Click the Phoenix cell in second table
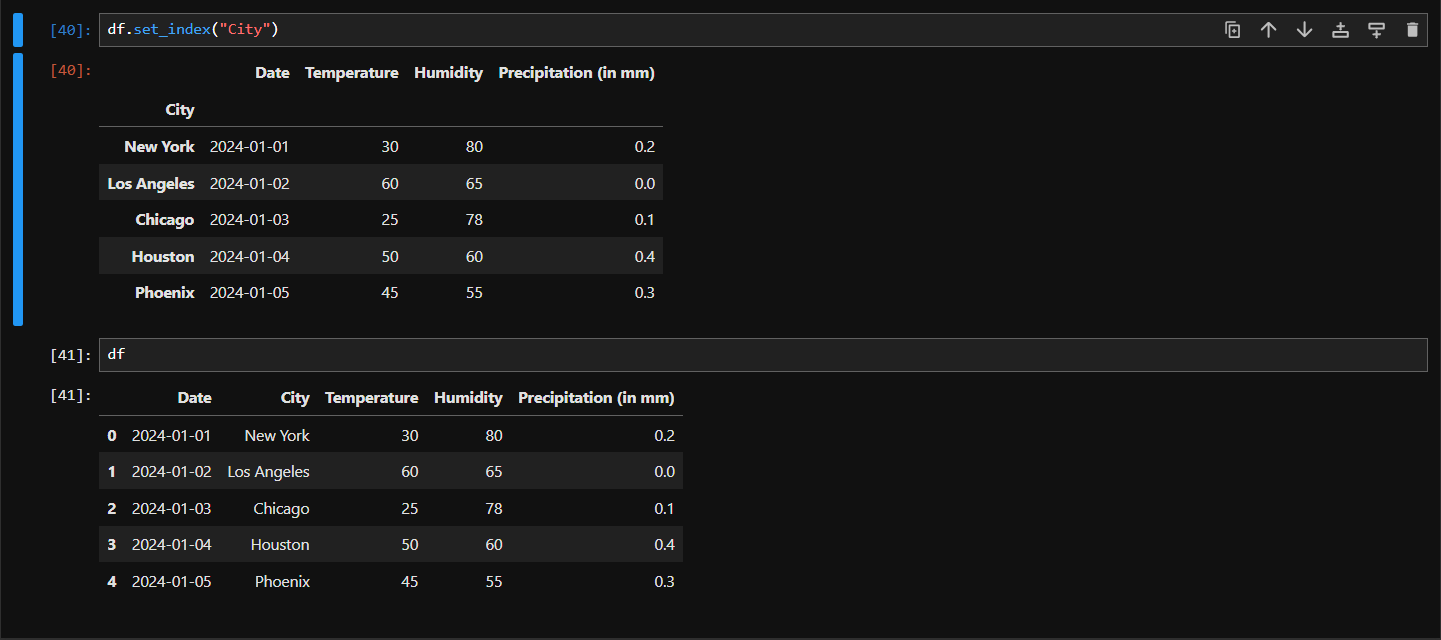This screenshot has height=640, width=1441. click(282, 582)
